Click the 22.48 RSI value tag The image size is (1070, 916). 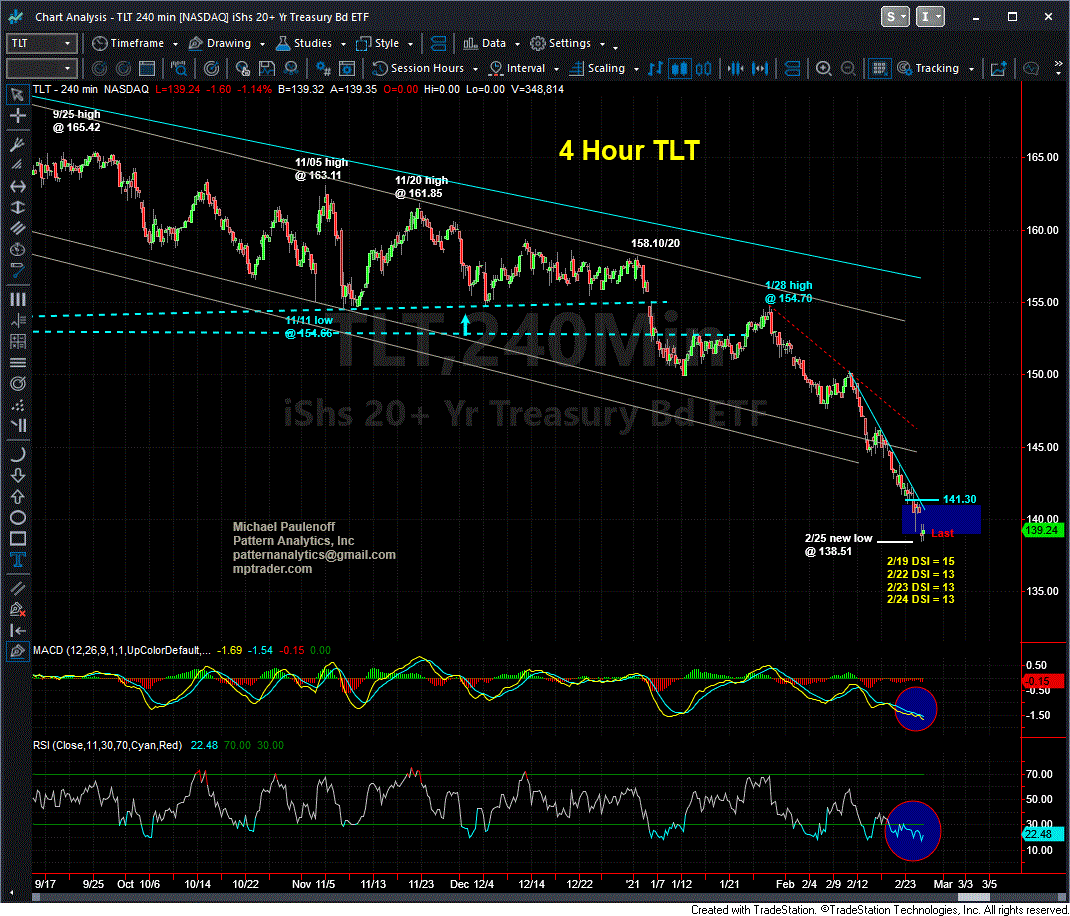pyautogui.click(x=1041, y=833)
